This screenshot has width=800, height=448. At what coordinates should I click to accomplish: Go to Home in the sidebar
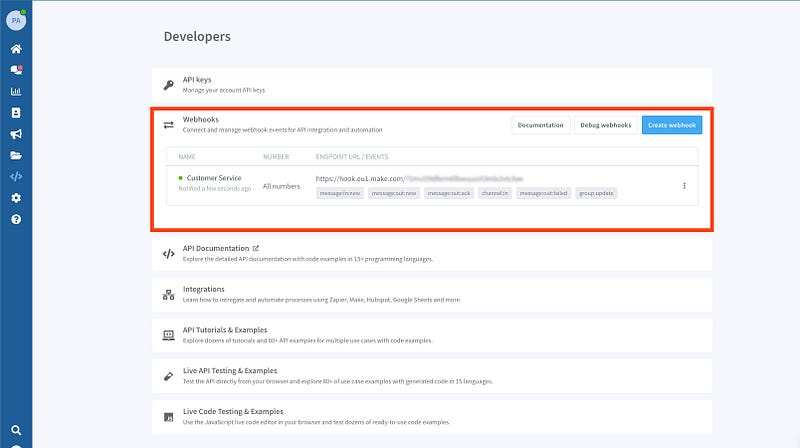[16, 48]
